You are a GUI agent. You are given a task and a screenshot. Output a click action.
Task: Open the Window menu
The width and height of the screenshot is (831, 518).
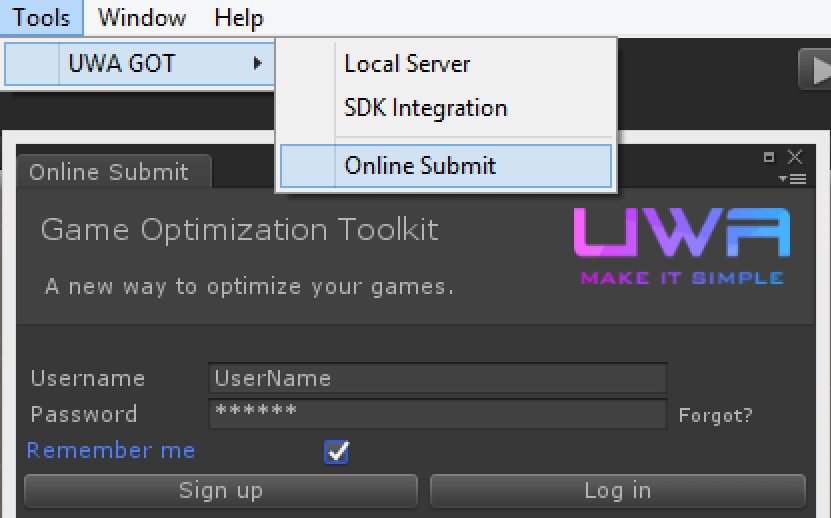click(142, 18)
